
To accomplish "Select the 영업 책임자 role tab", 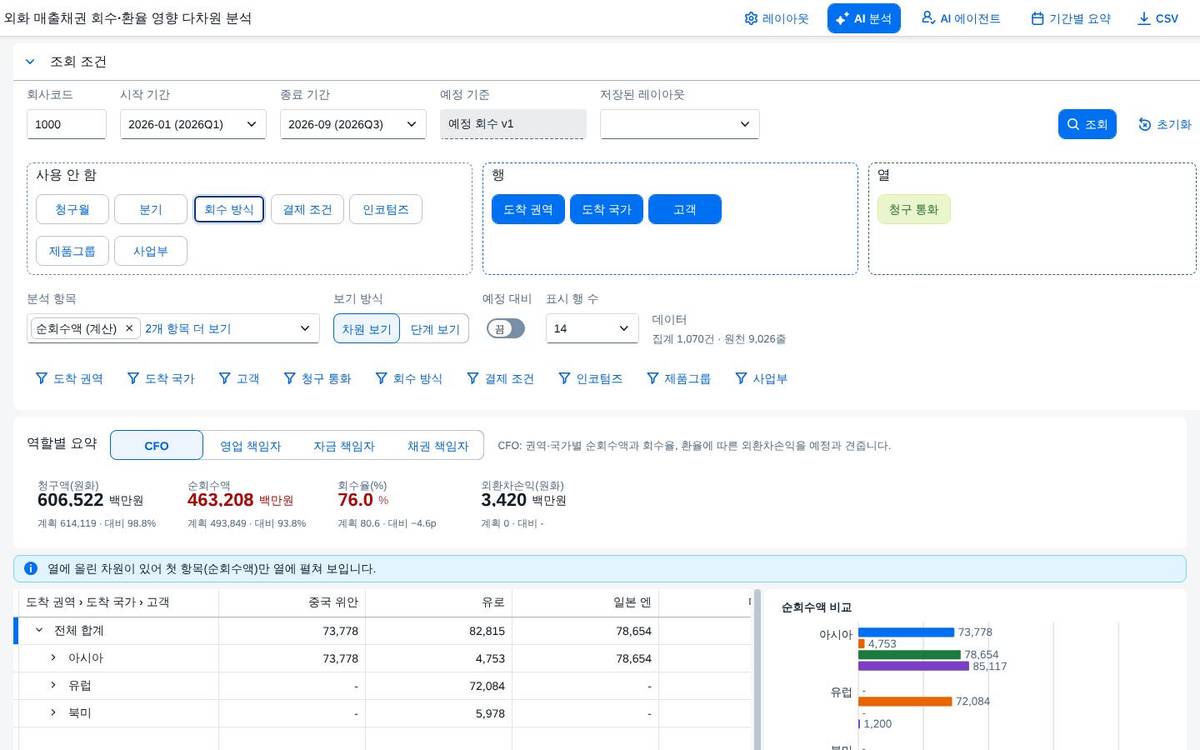I will point(250,446).
